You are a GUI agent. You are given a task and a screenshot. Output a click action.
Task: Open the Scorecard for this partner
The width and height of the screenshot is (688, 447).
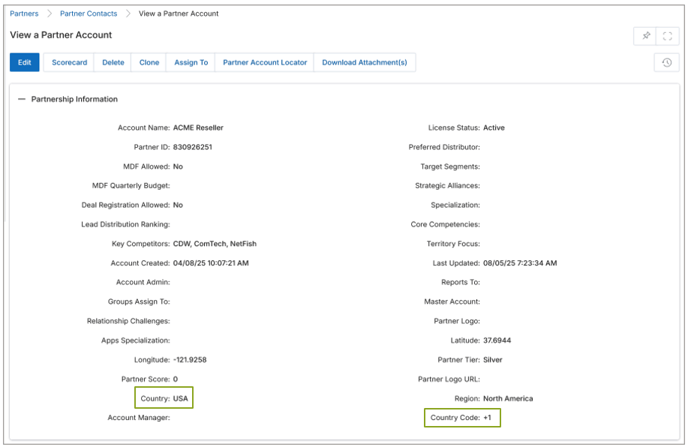pos(69,62)
